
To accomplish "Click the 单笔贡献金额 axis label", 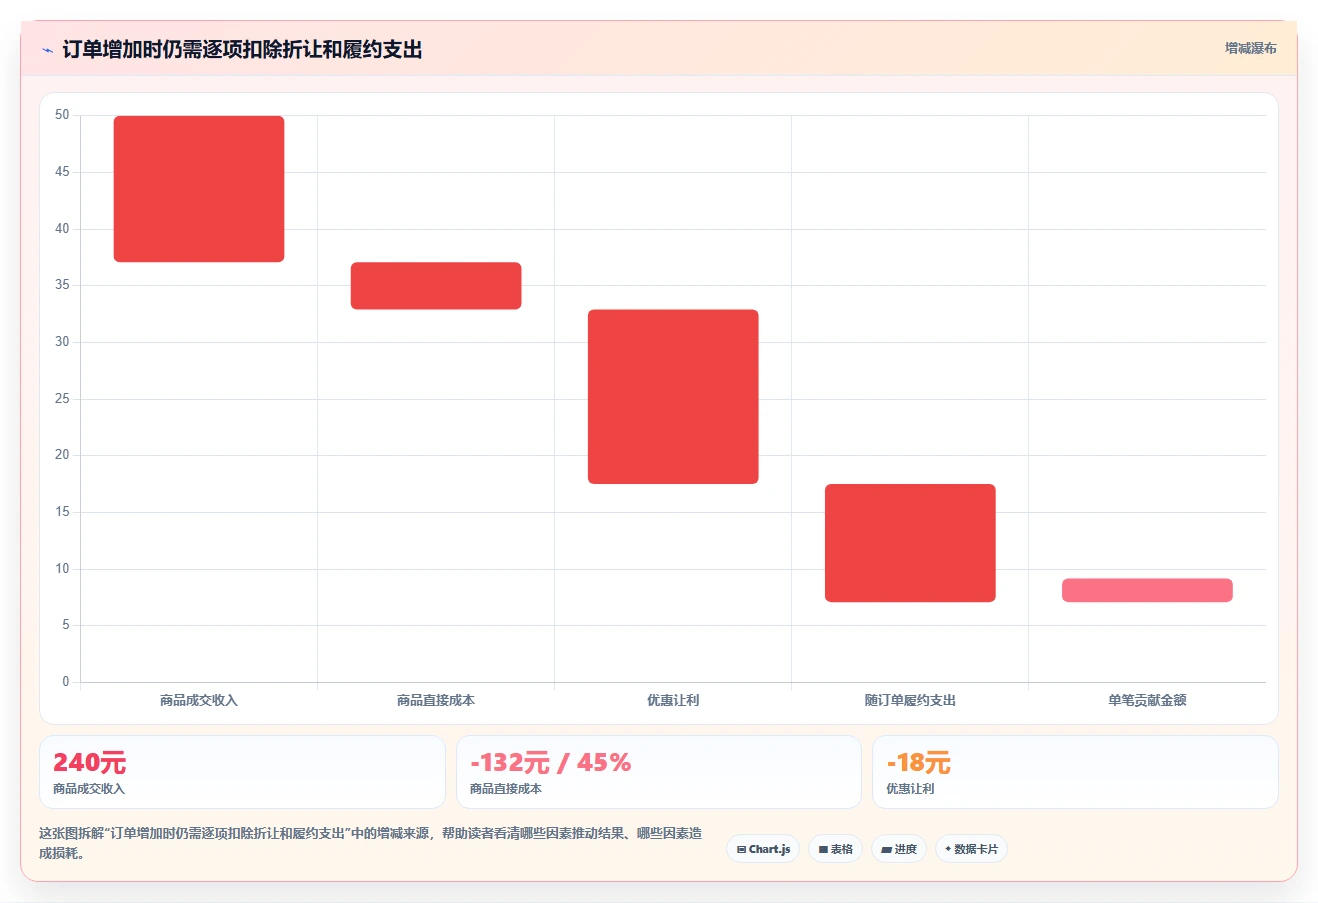I will pos(1147,700).
